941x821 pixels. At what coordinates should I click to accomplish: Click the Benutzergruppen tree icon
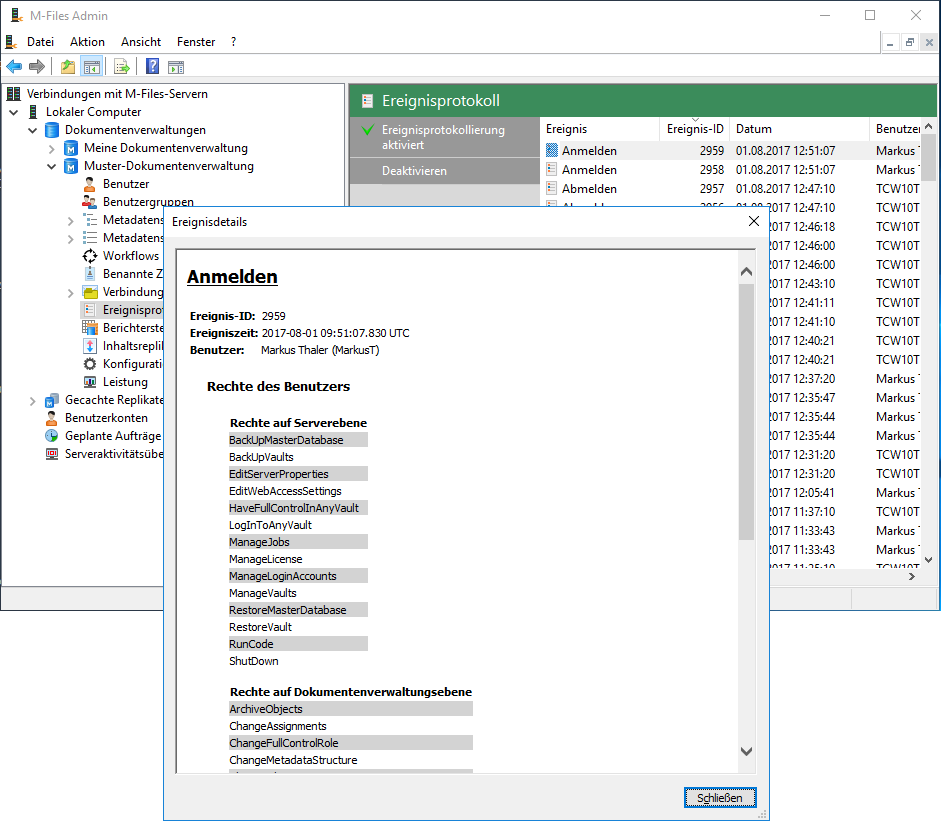(x=89, y=202)
